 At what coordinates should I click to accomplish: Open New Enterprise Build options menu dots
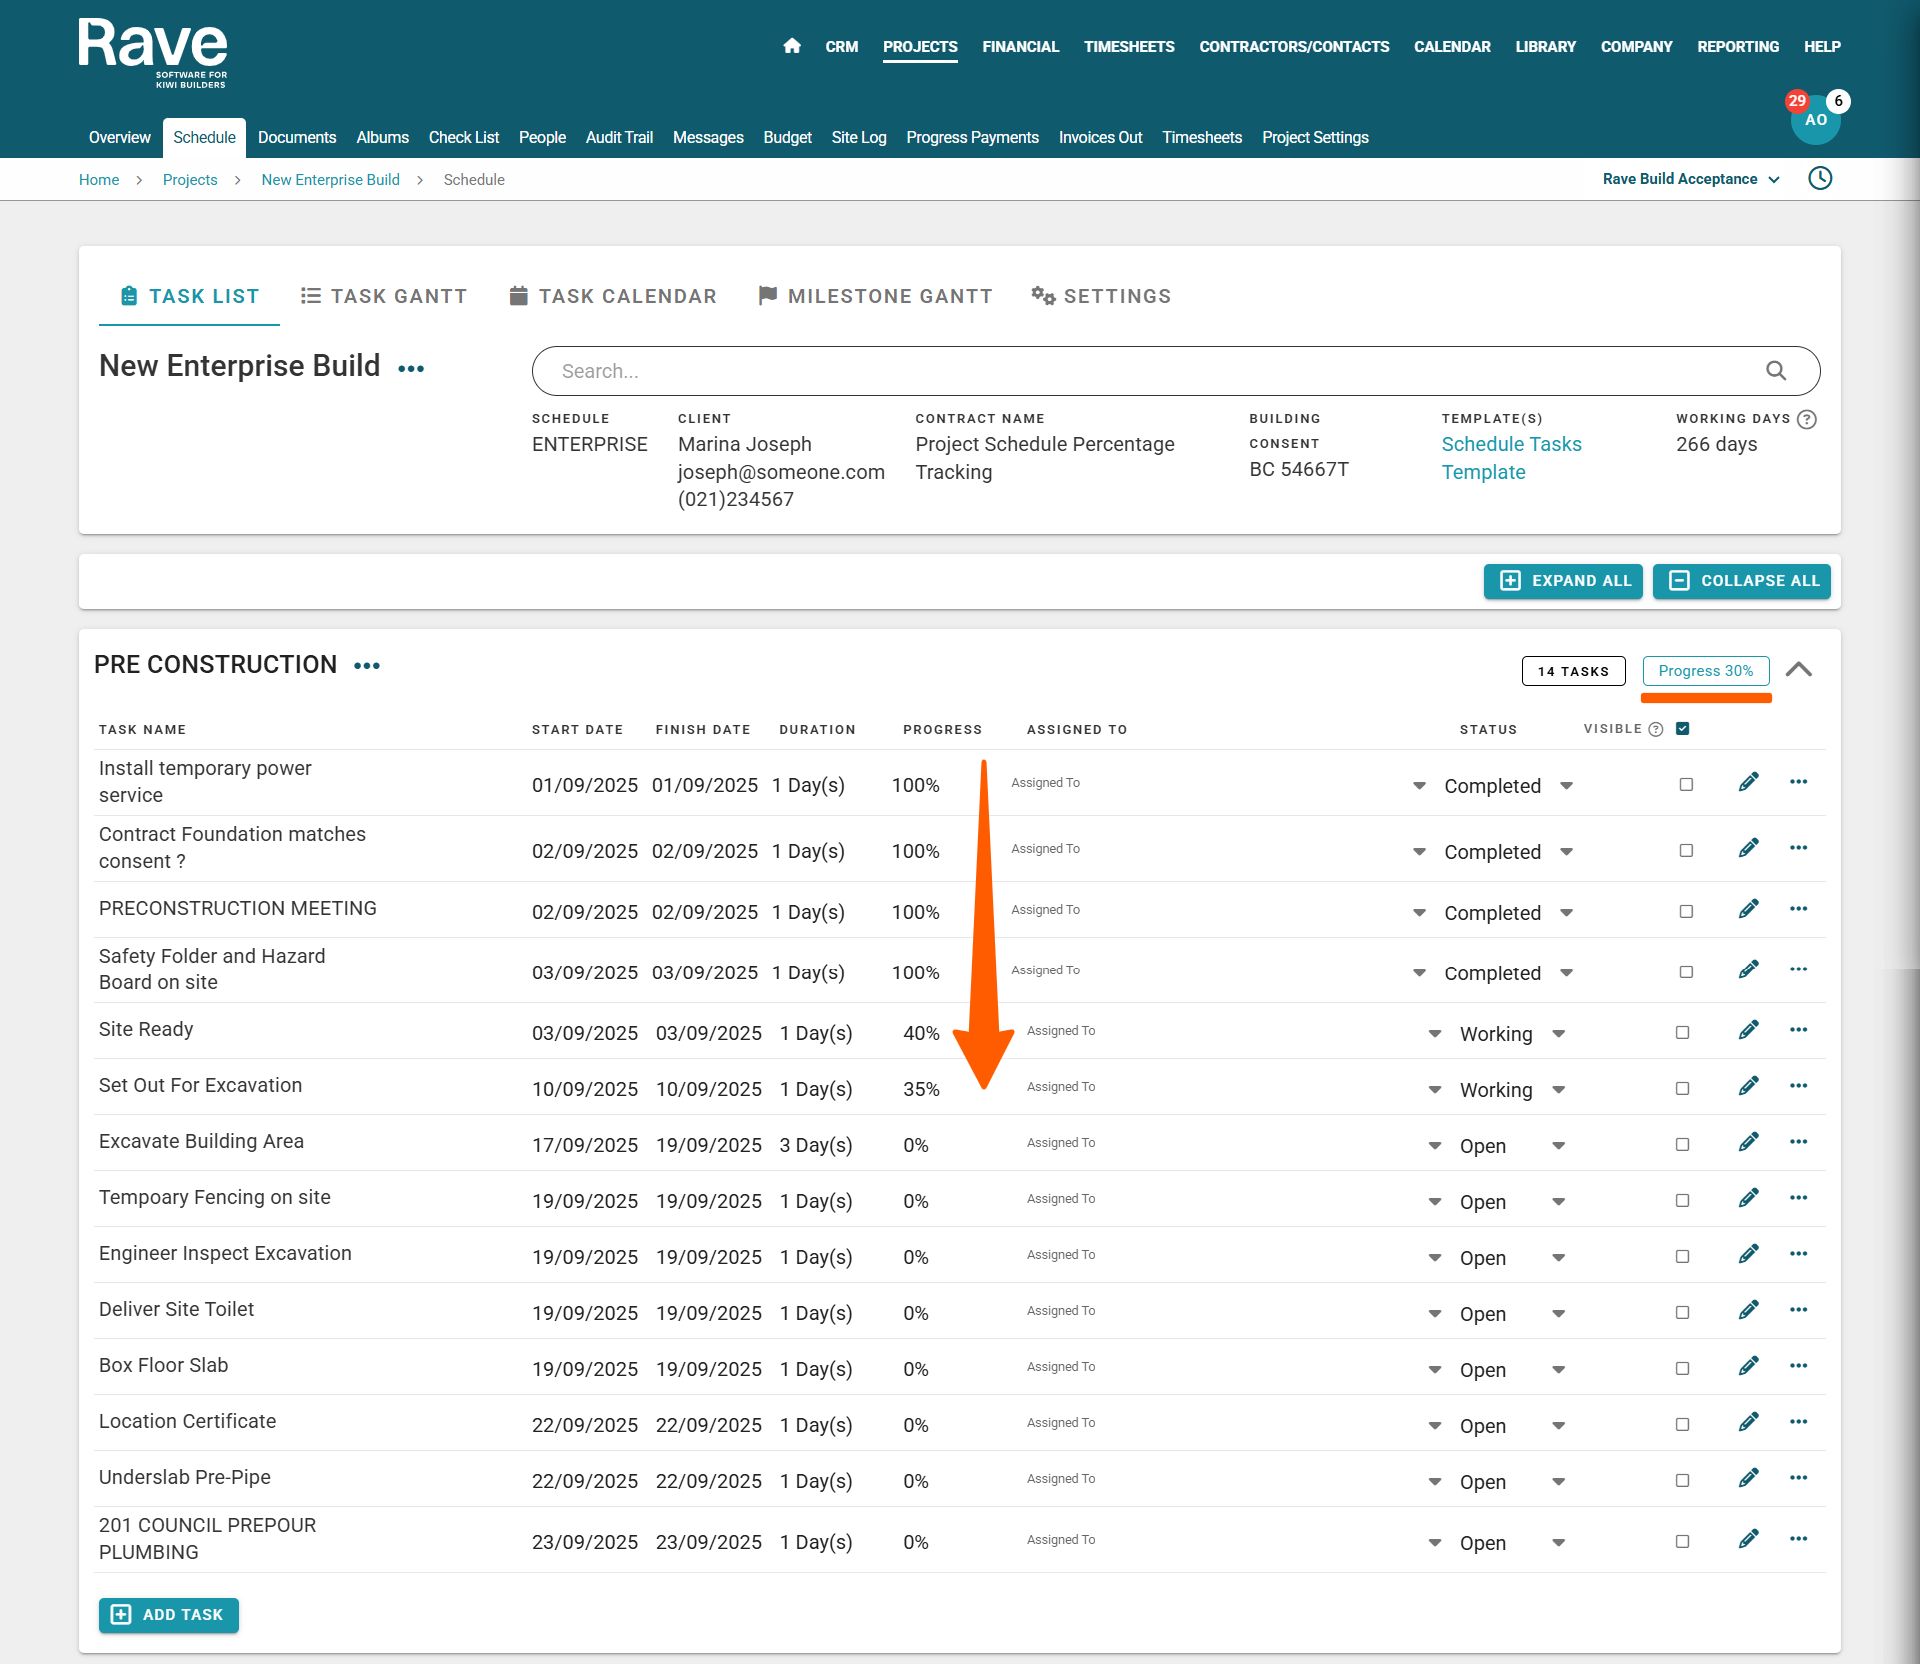(x=411, y=369)
